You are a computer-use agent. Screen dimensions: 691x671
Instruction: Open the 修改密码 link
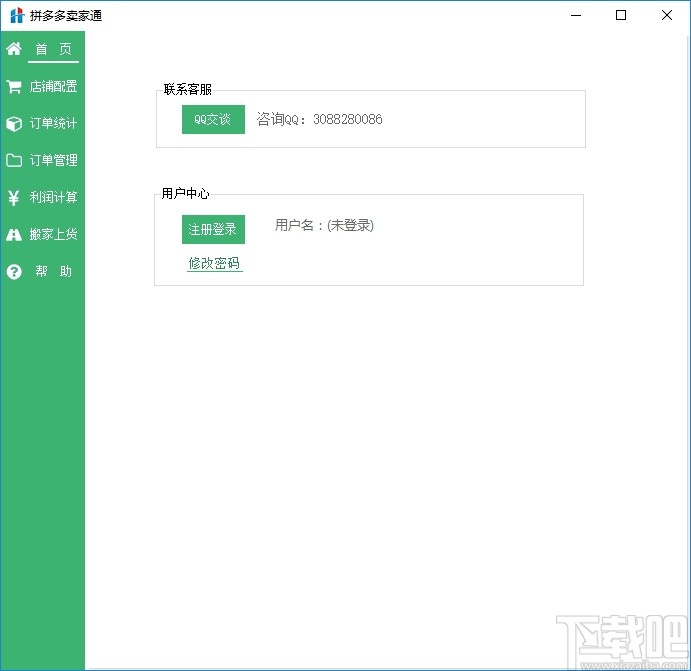pos(215,263)
